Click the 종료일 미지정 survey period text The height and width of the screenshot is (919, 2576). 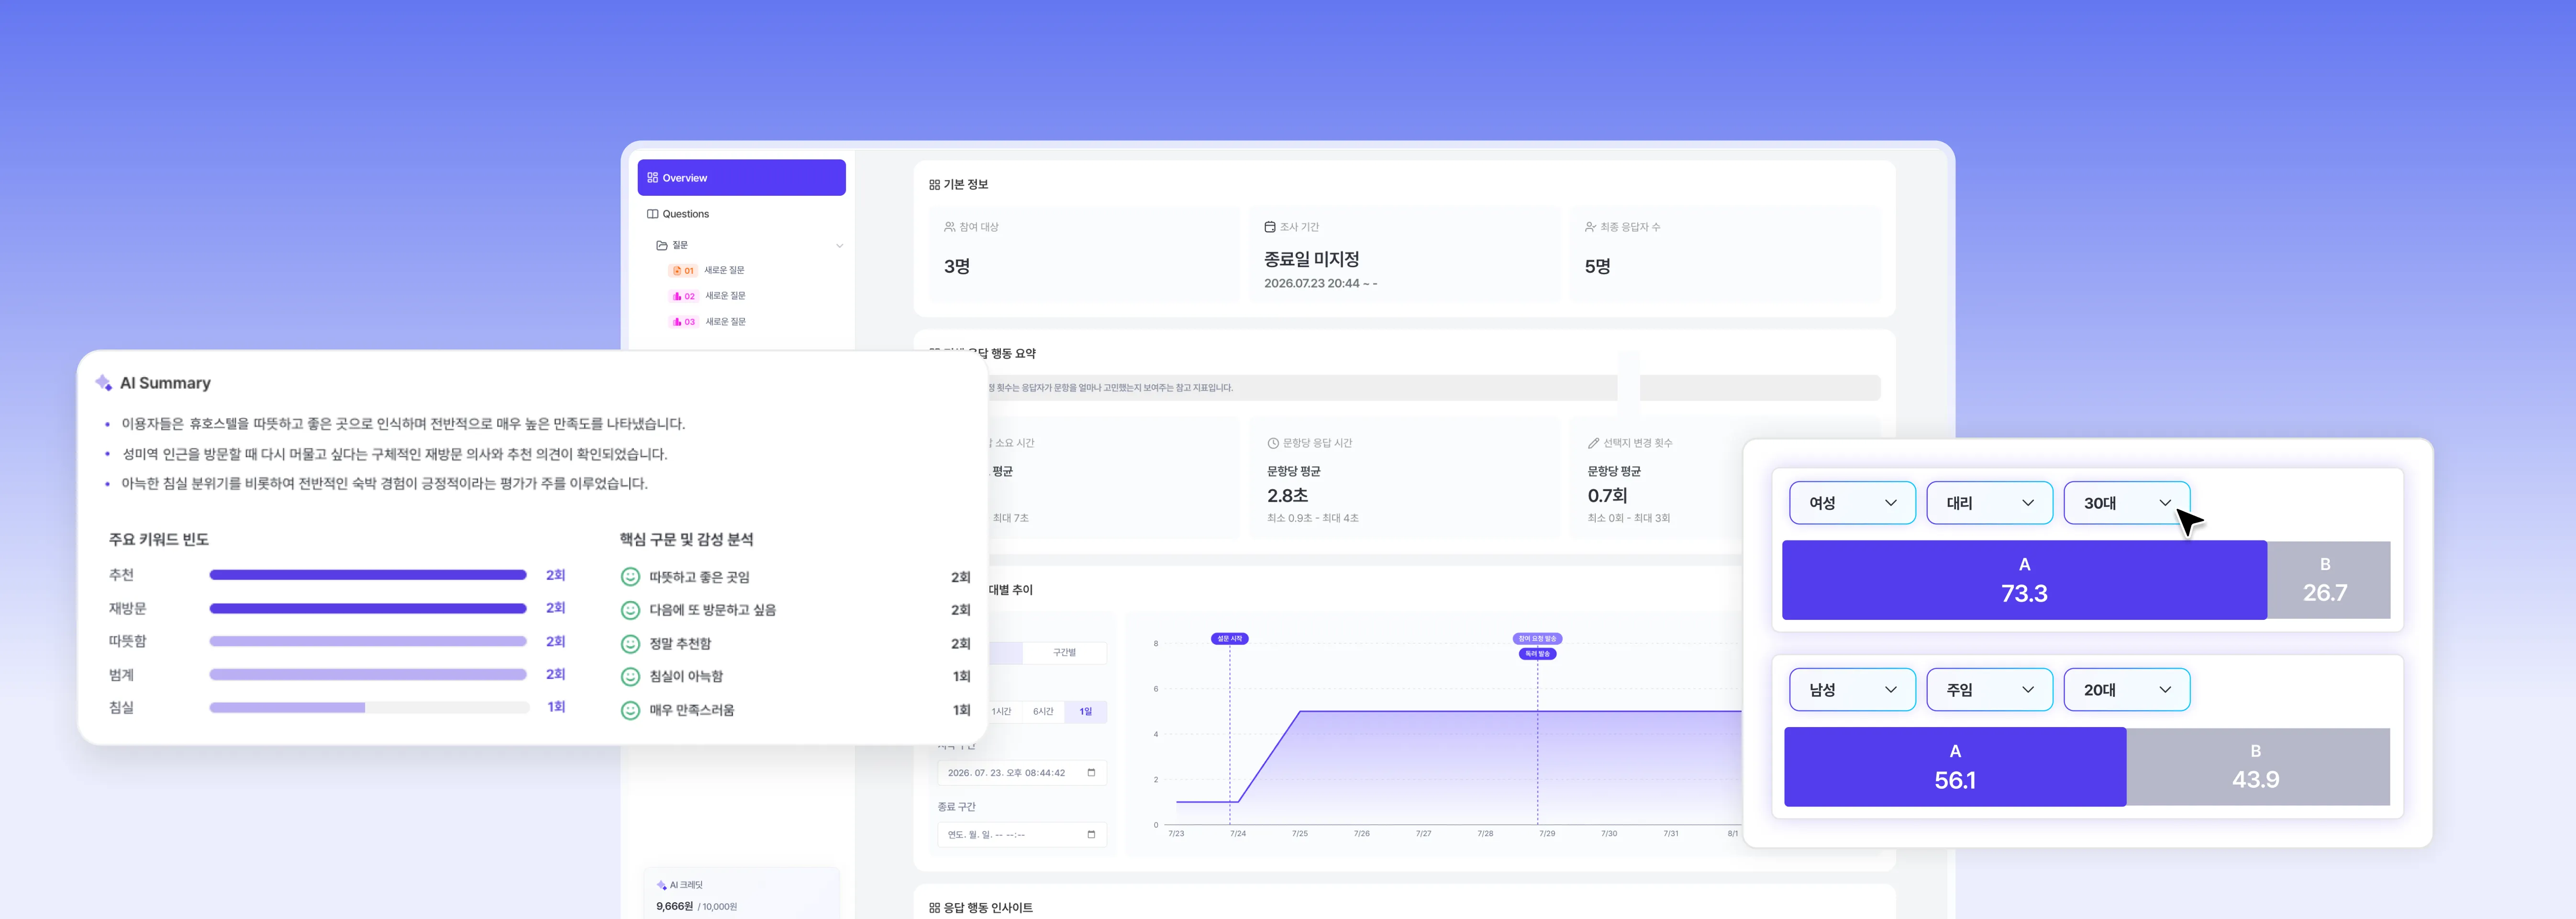coord(1311,259)
